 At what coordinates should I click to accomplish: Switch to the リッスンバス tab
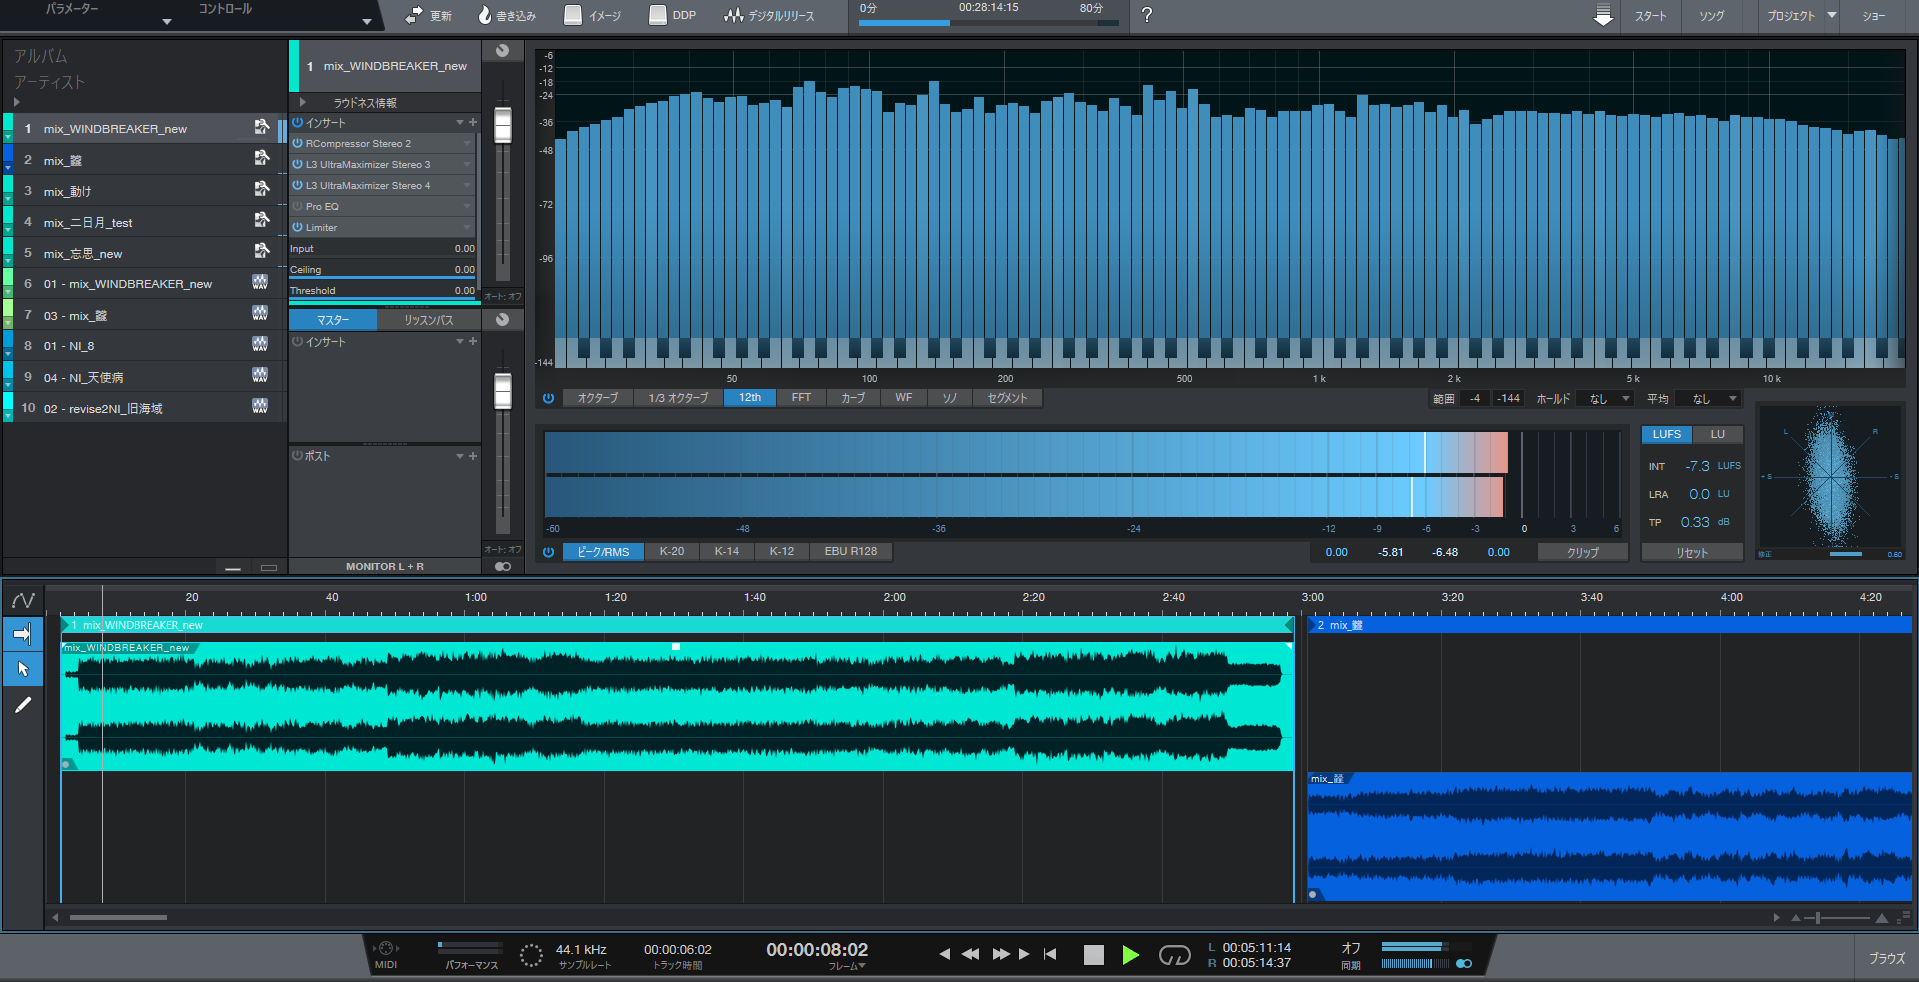pos(430,319)
